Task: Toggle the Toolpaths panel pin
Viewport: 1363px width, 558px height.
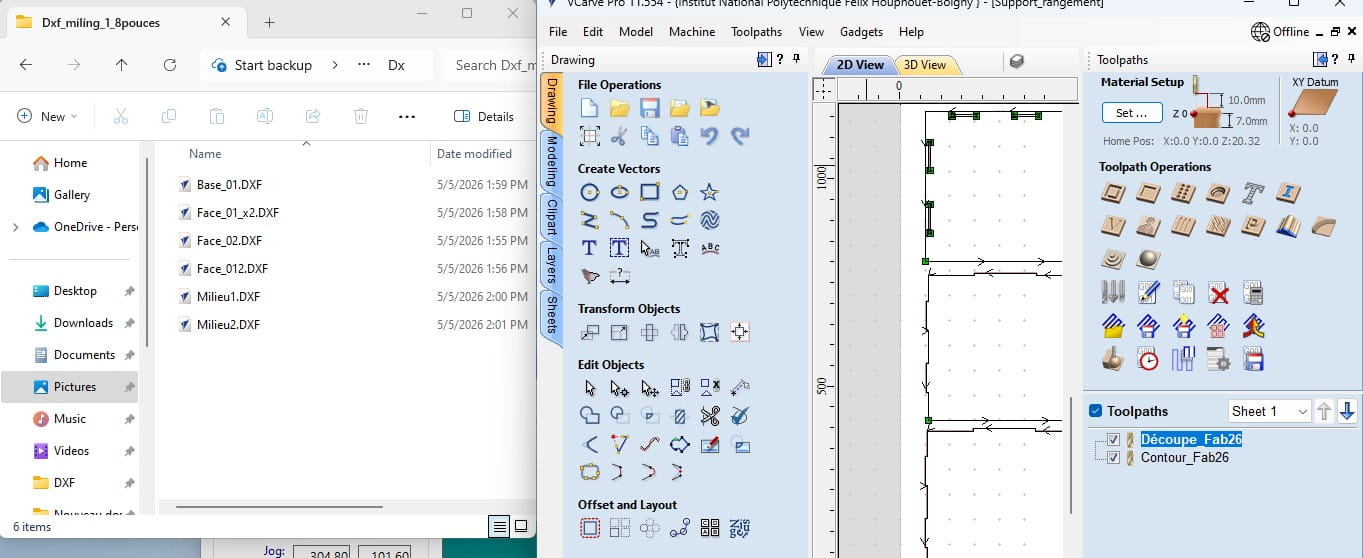Action: 1351,60
